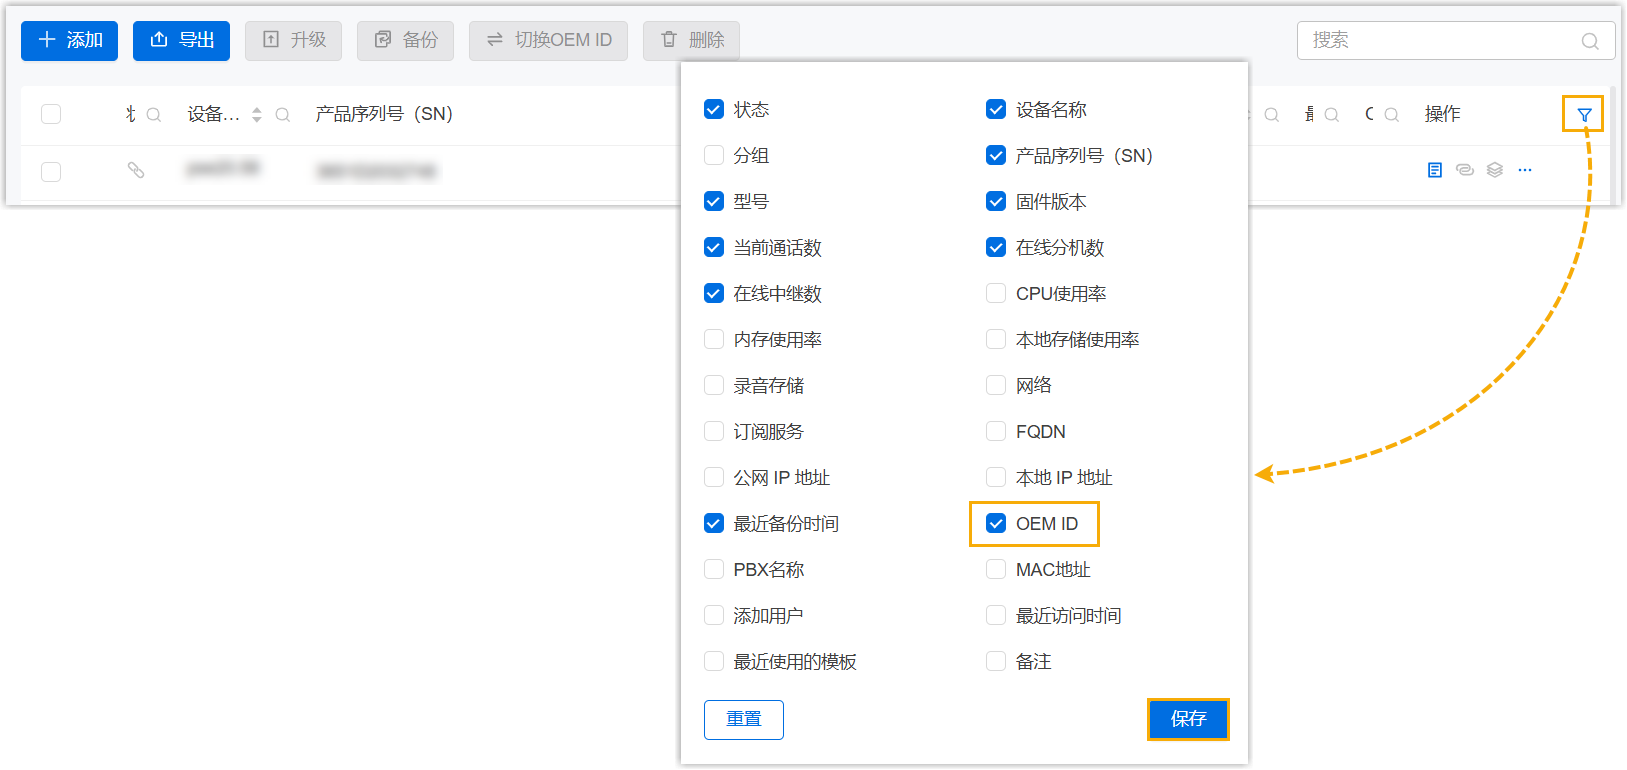Click the 保存 save button
The height and width of the screenshot is (770, 1627).
(x=1188, y=719)
